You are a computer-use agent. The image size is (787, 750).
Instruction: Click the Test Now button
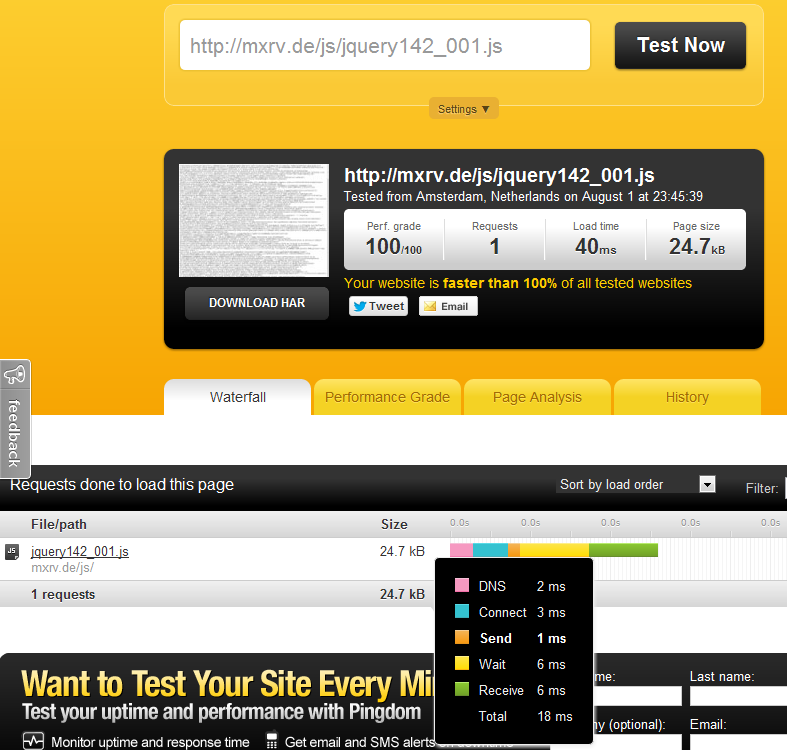point(680,45)
